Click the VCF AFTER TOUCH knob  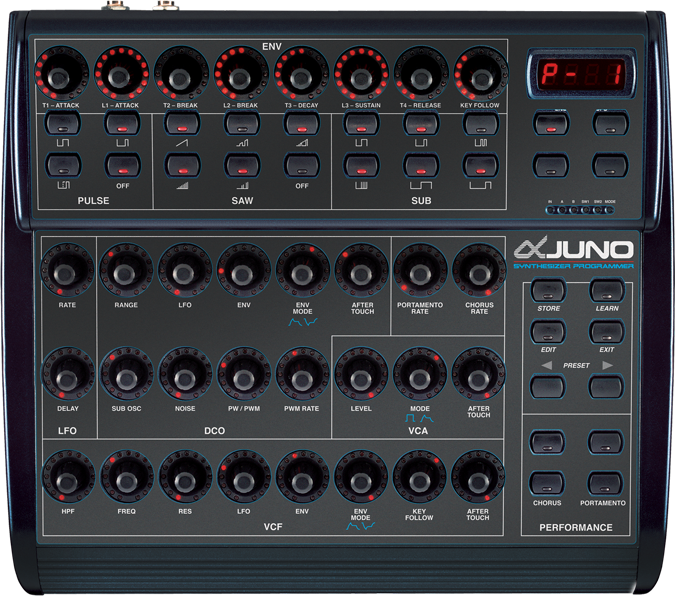coord(478,477)
